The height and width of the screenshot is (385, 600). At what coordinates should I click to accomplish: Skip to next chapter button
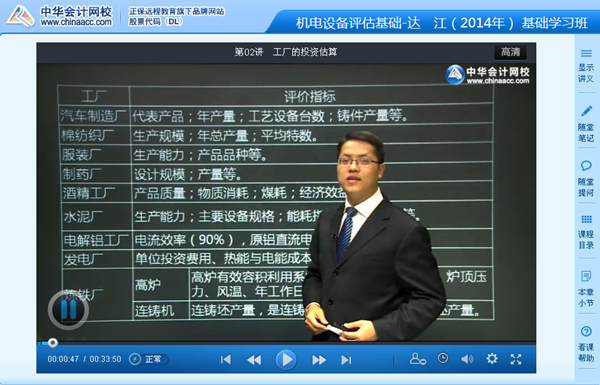click(x=346, y=359)
